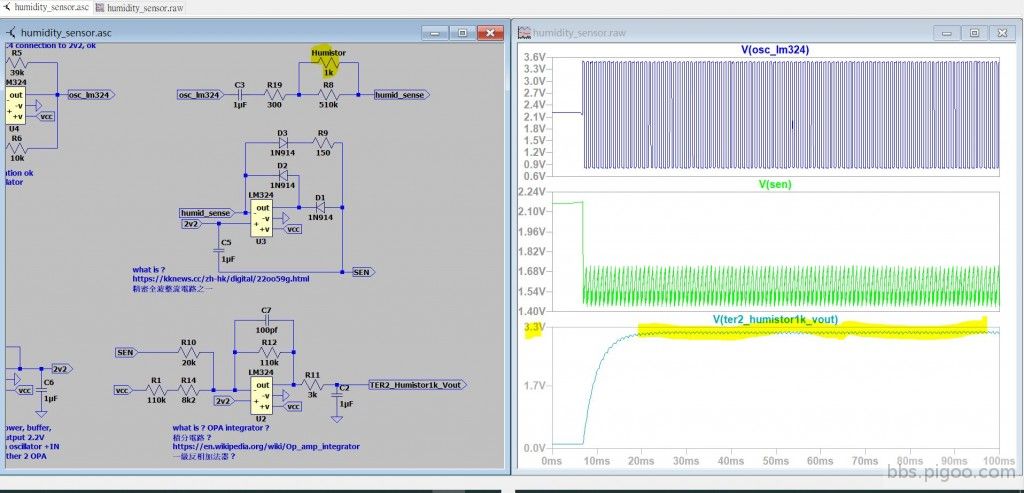Select the V(osc_lm324) trace label
Image resolution: width=1024 pixels, height=493 pixels.
coord(775,50)
